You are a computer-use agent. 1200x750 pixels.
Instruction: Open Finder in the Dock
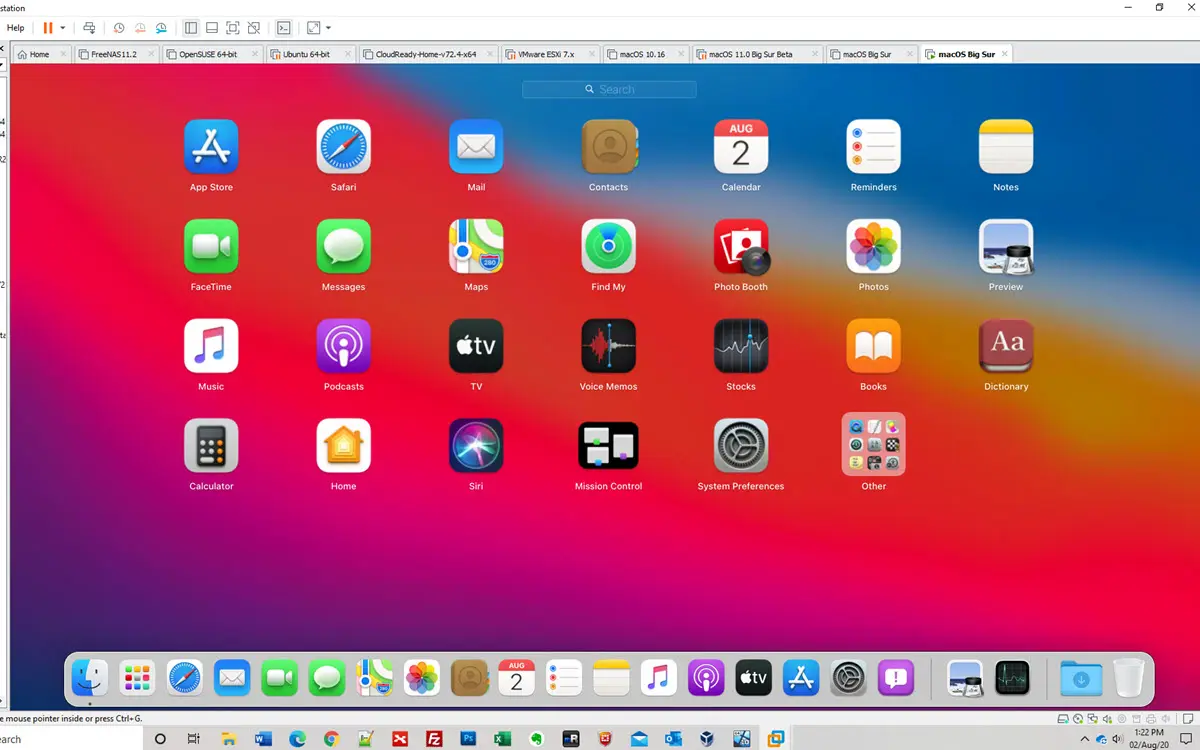pos(90,678)
